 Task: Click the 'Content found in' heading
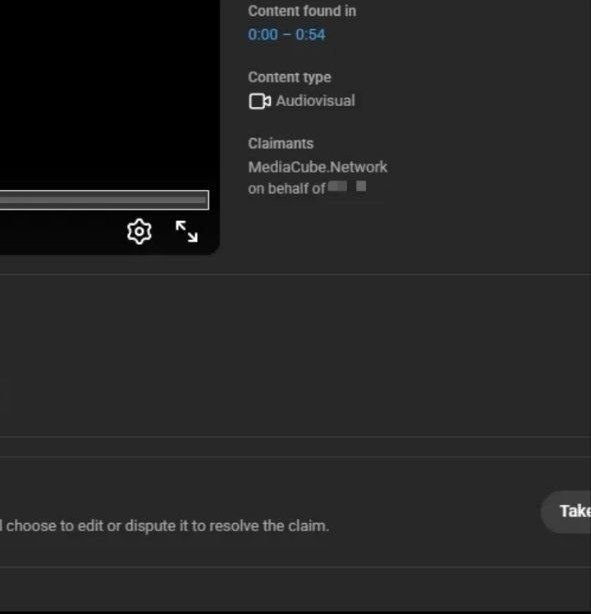(x=302, y=11)
